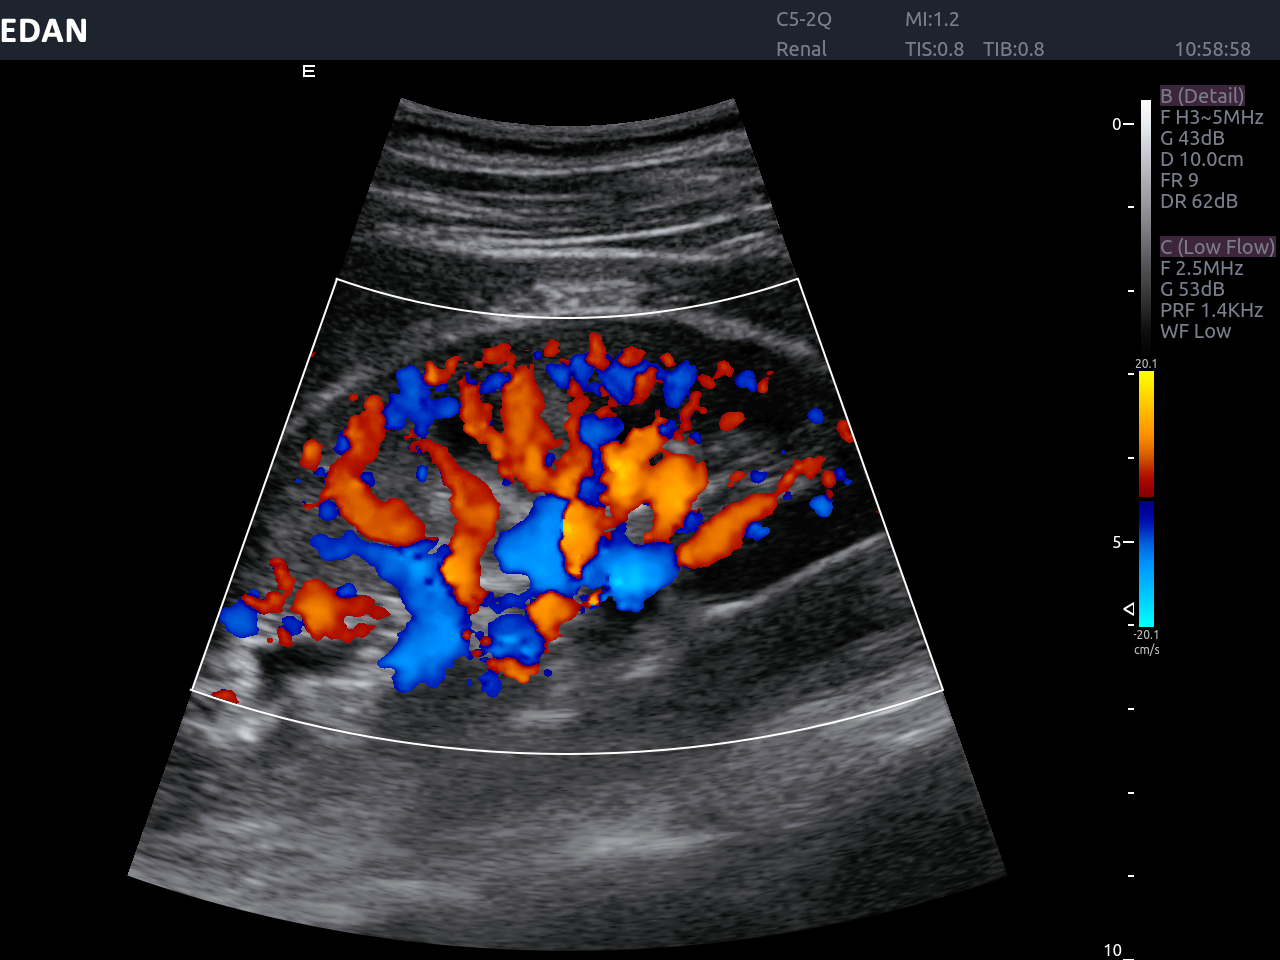Open the F H3~5MHz frequency selector
The image size is (1280, 960).
pyautogui.click(x=1212, y=116)
